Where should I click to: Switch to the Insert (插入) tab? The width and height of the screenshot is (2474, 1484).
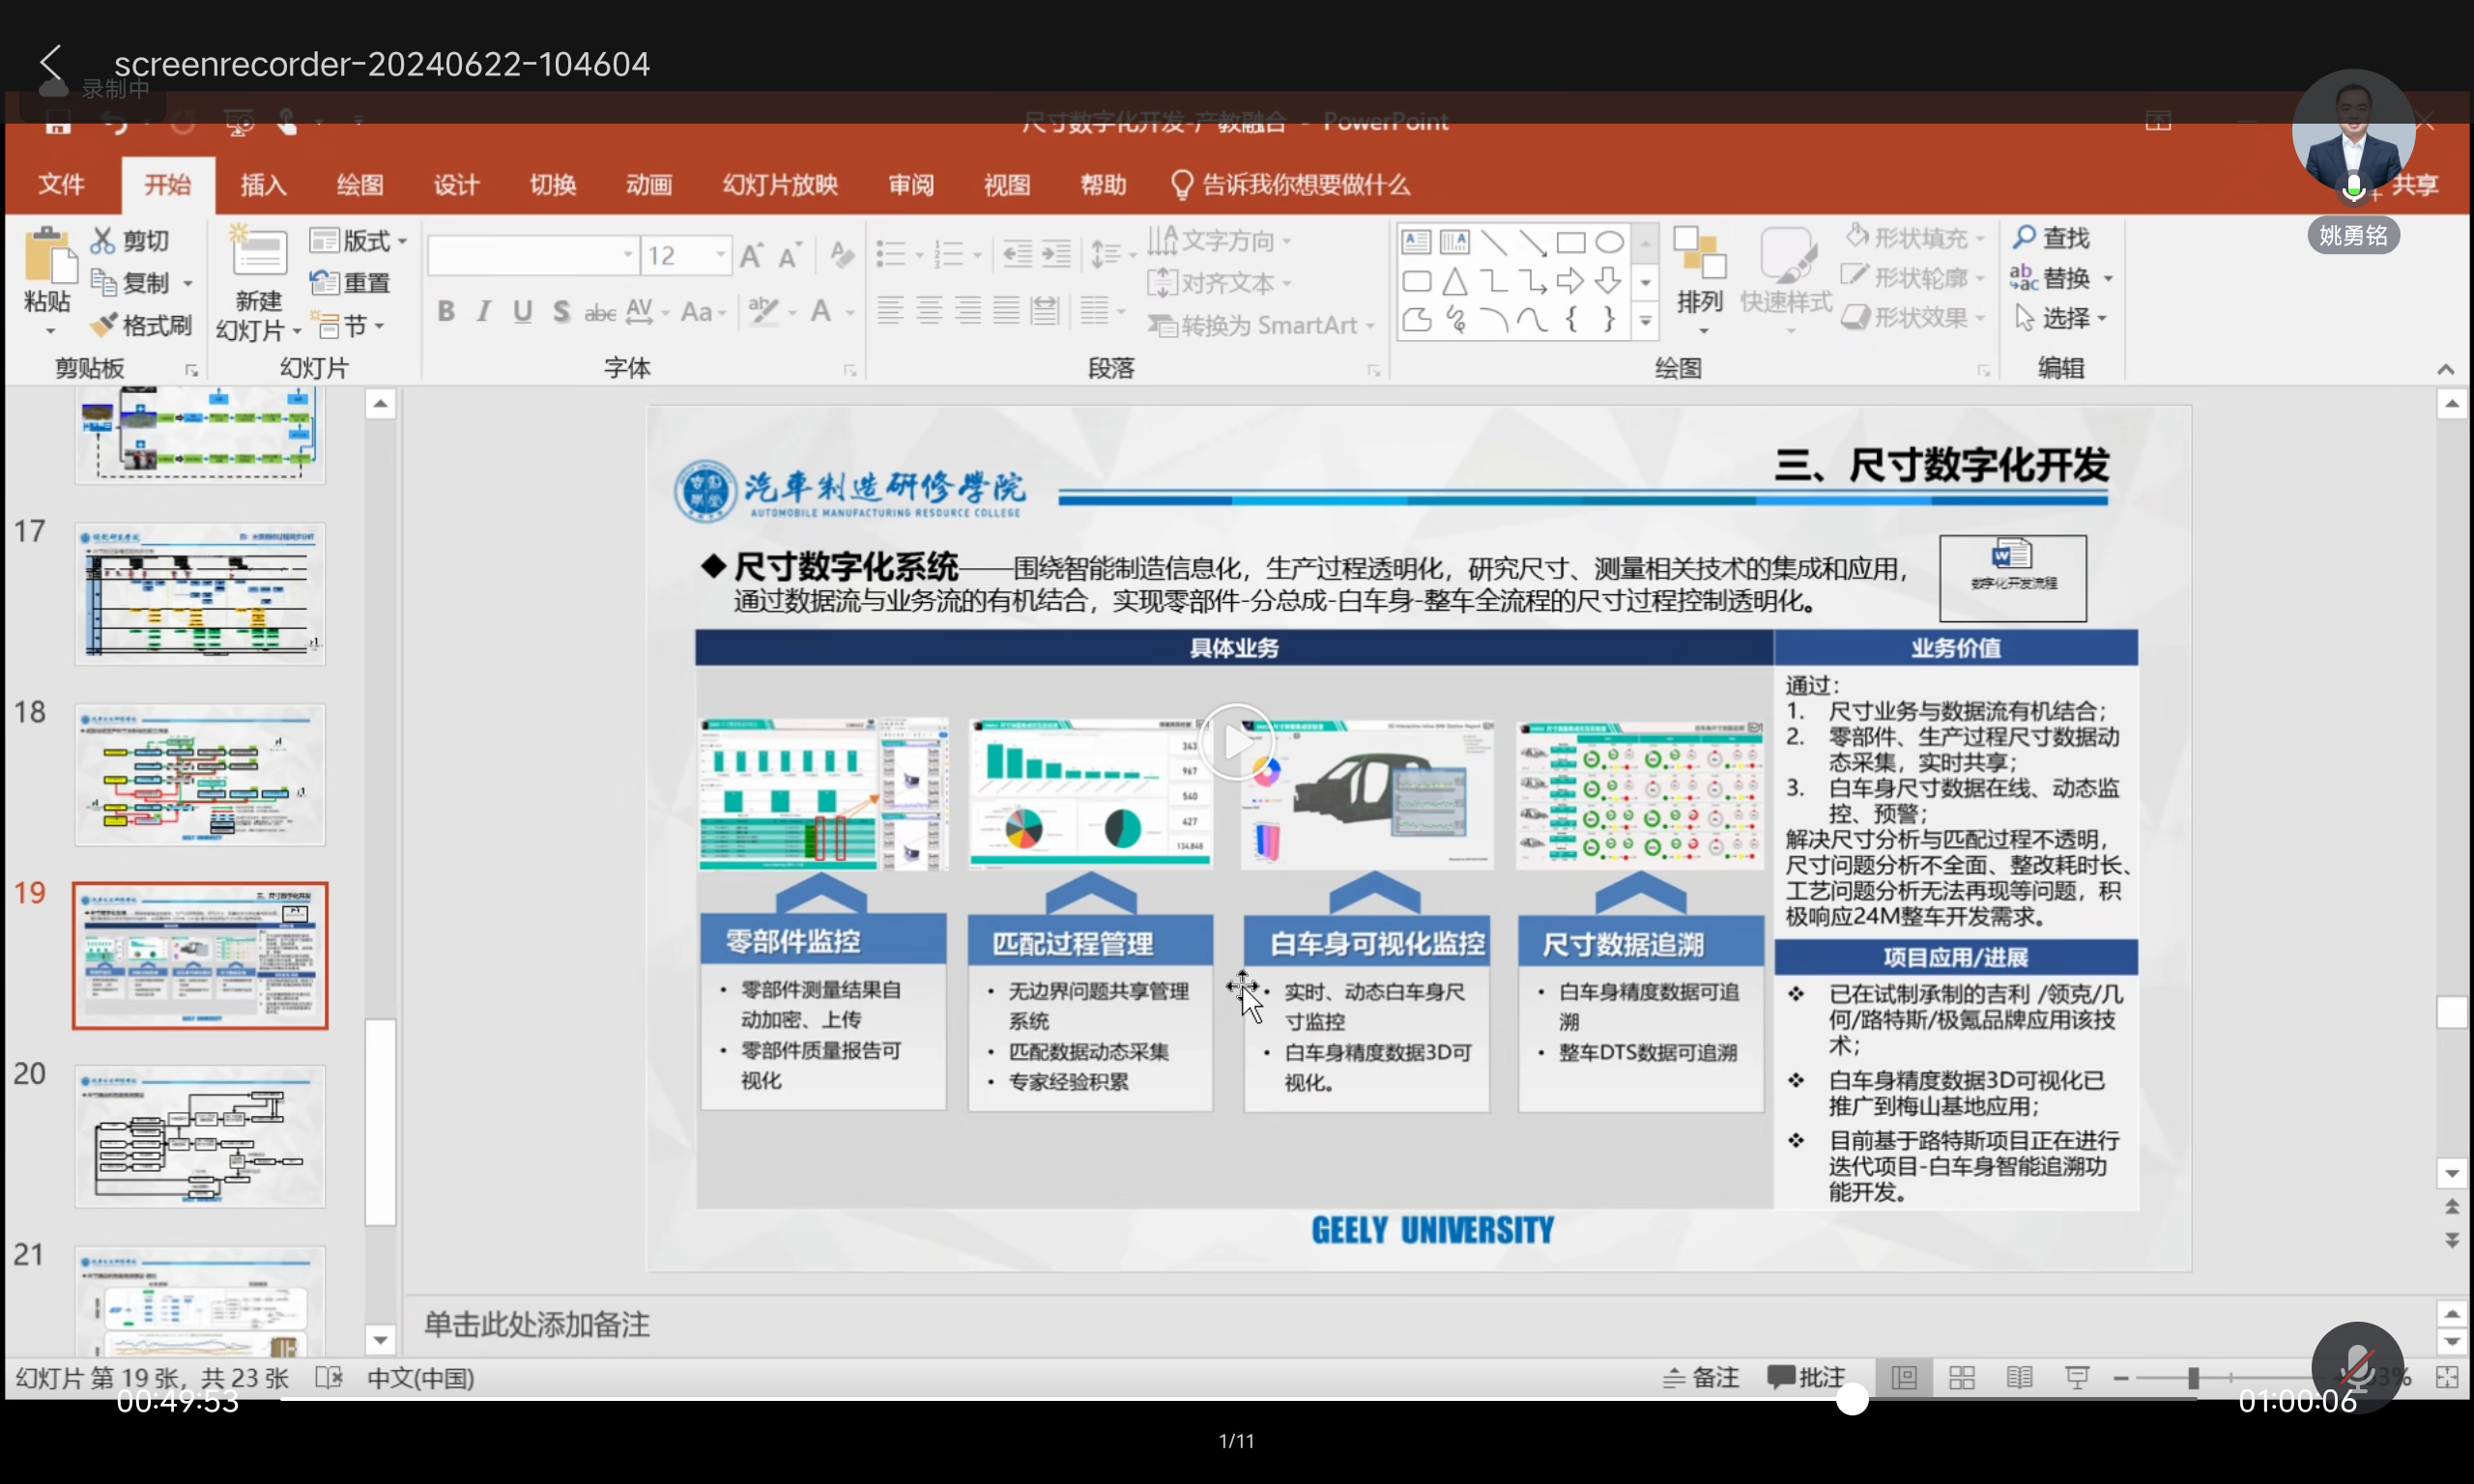(264, 185)
